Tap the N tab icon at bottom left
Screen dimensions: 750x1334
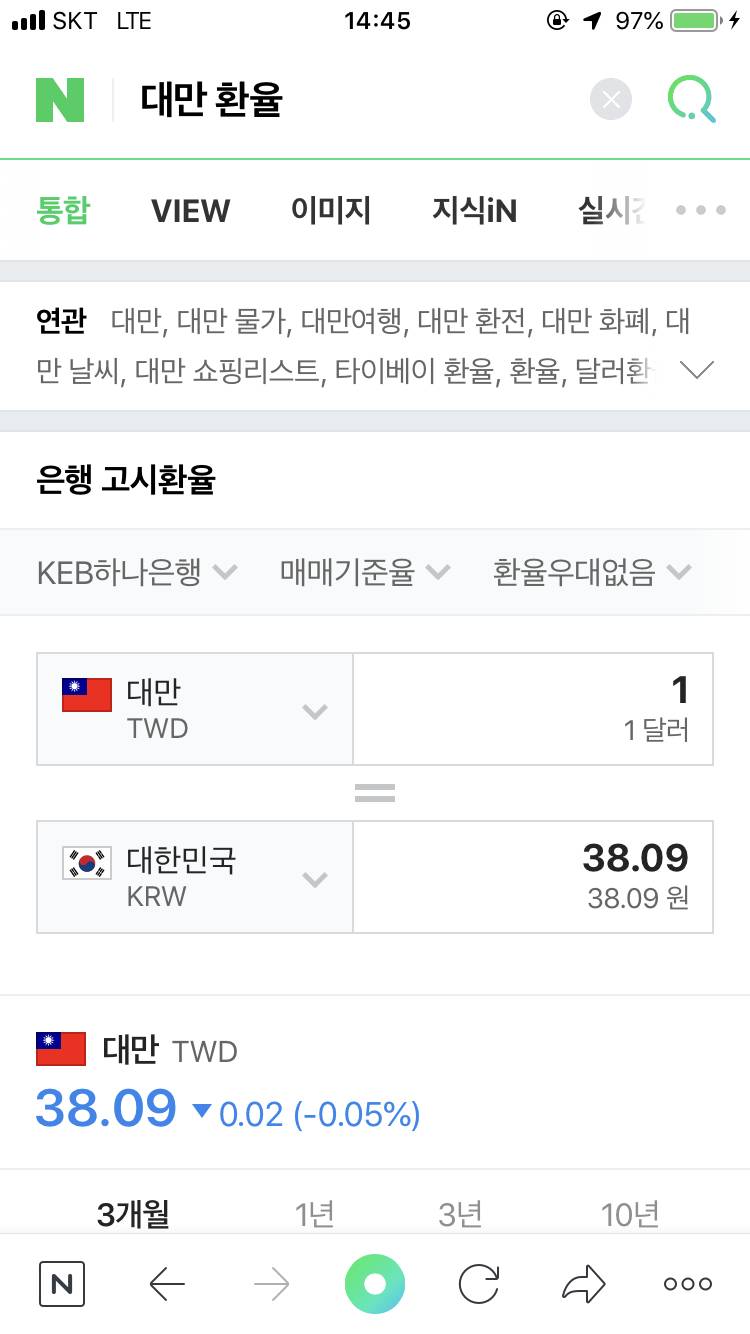coord(61,1283)
